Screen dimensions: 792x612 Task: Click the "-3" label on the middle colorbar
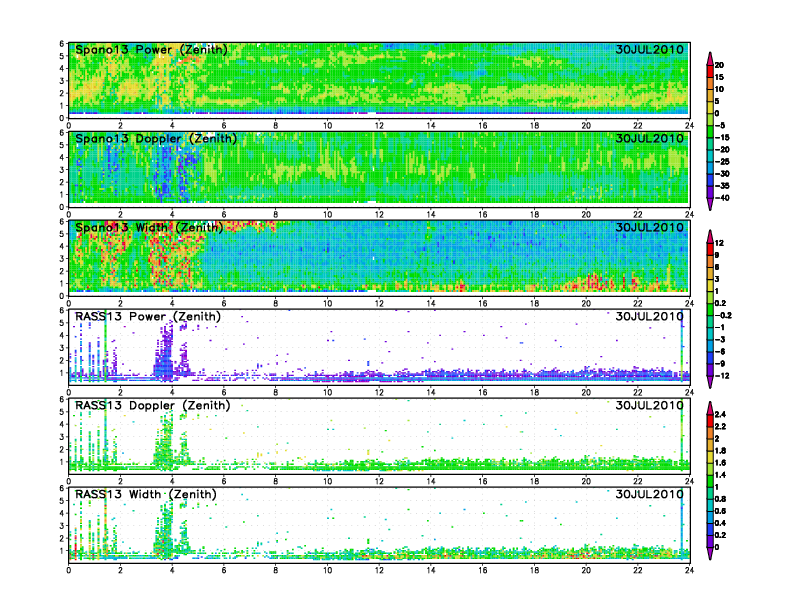tap(720, 340)
